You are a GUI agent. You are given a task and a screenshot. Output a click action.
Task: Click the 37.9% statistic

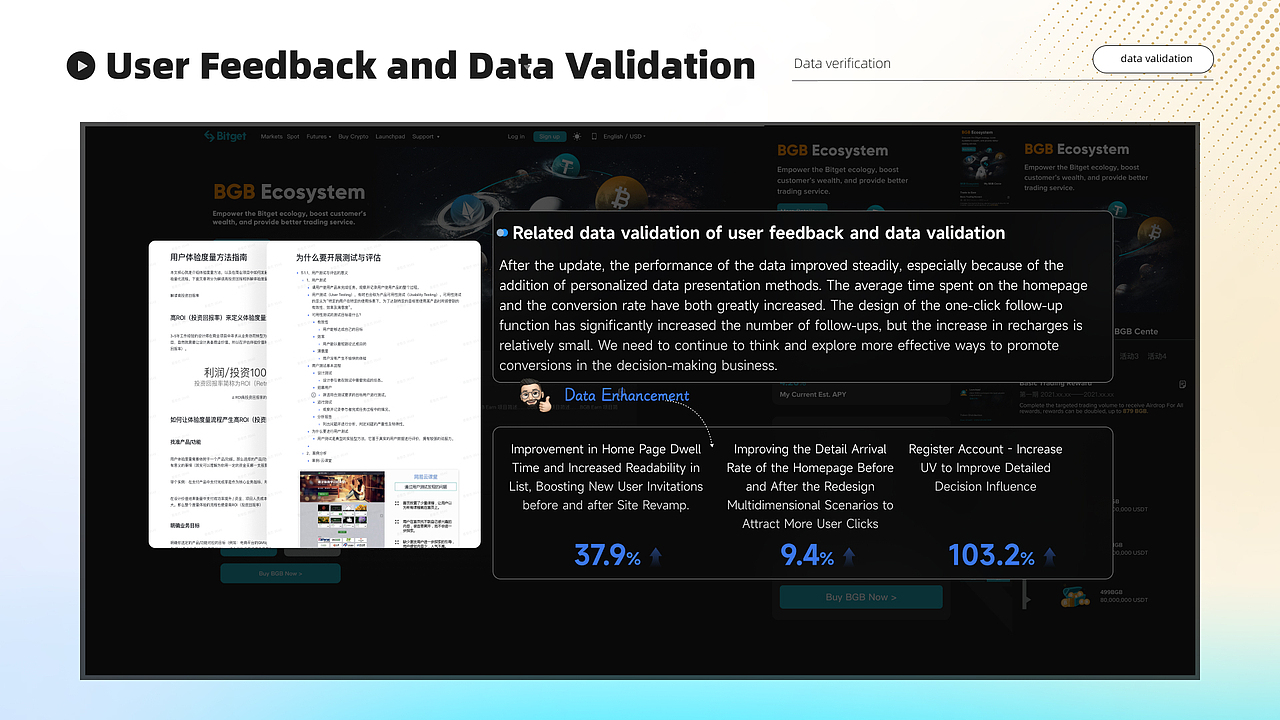(x=607, y=555)
